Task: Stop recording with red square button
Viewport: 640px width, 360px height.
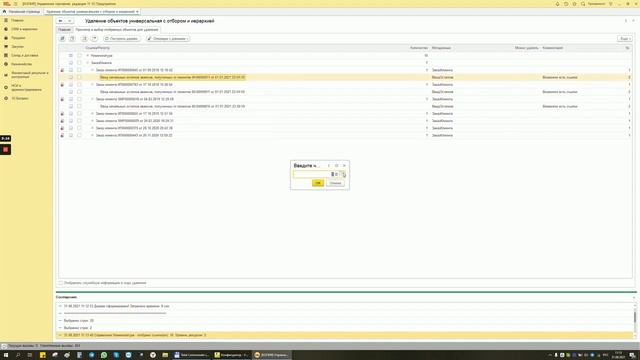Action: [5, 150]
